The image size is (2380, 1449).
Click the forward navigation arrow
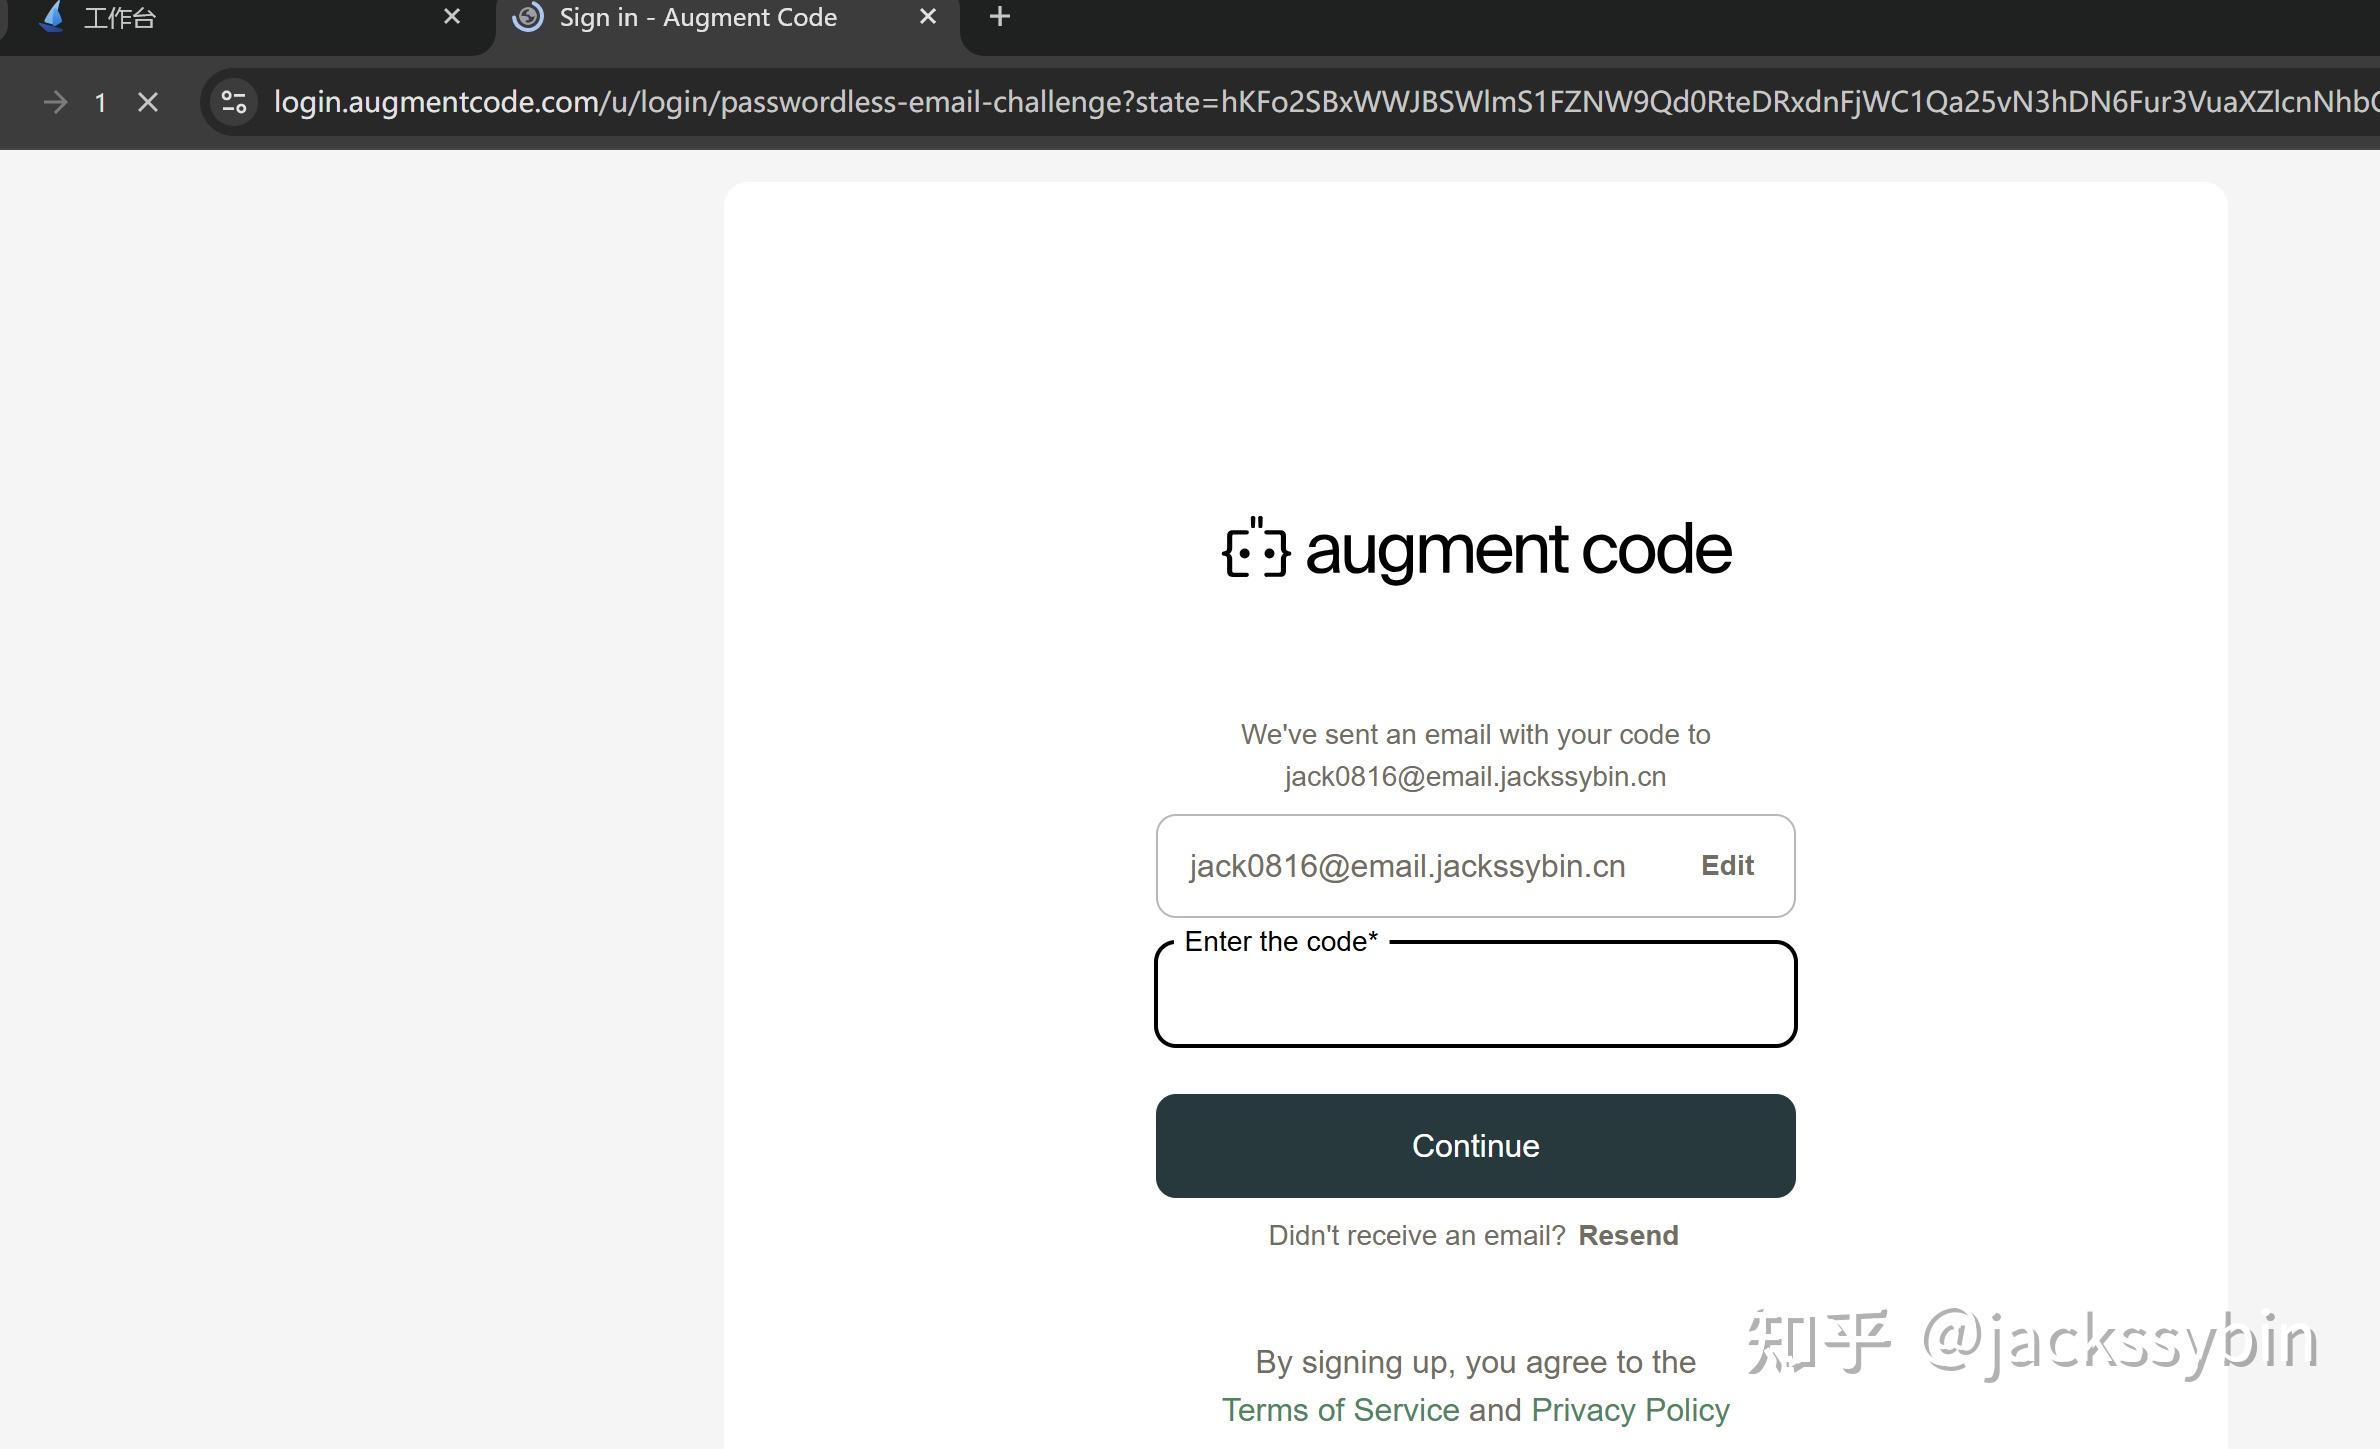[x=56, y=102]
